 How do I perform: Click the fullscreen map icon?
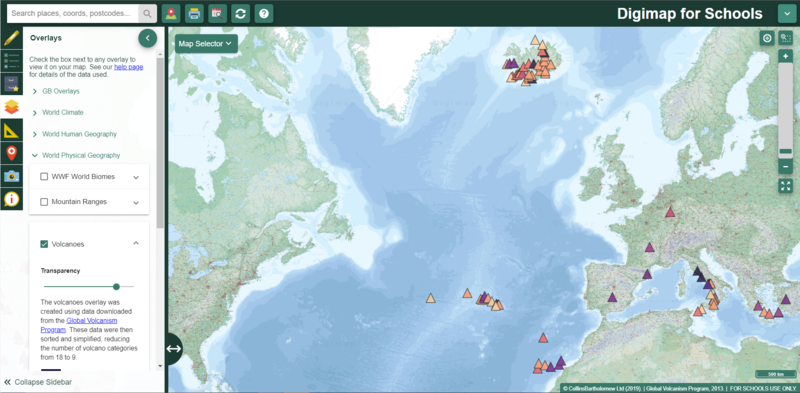pyautogui.click(x=786, y=186)
